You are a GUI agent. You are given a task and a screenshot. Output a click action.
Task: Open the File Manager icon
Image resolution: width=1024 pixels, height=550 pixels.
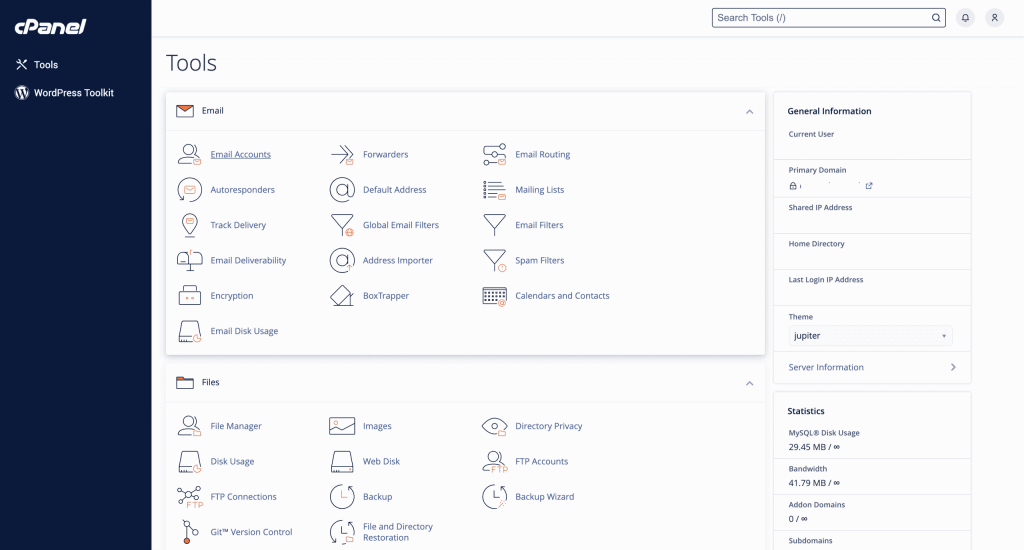[189, 426]
